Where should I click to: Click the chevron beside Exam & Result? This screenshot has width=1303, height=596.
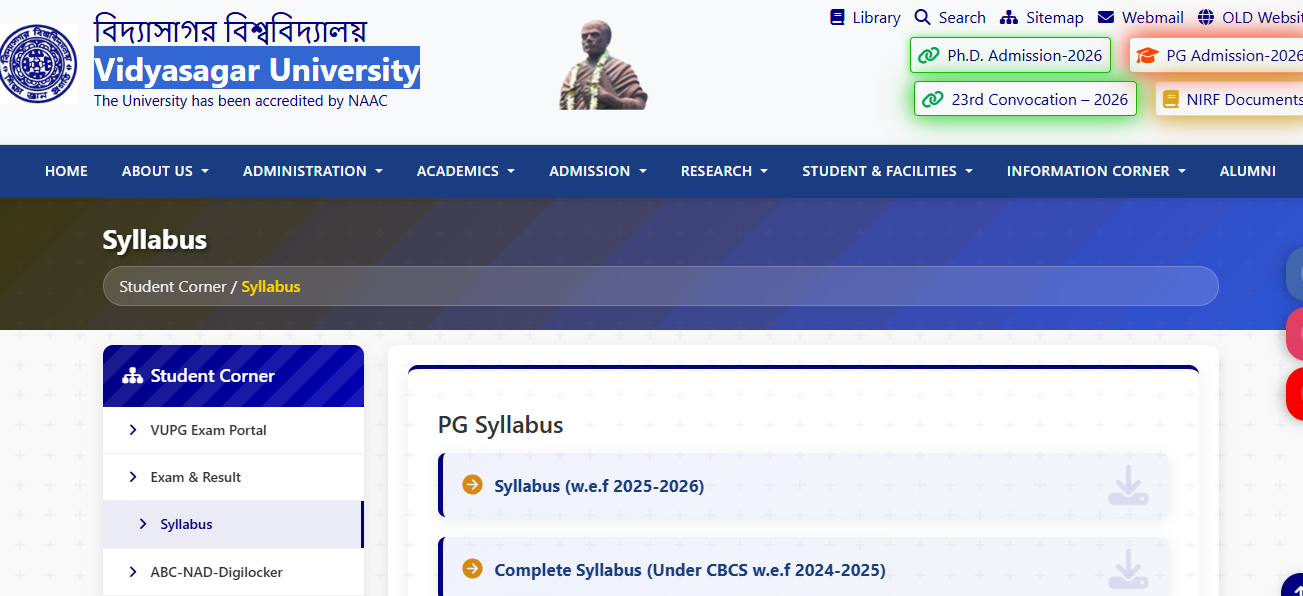click(x=133, y=477)
